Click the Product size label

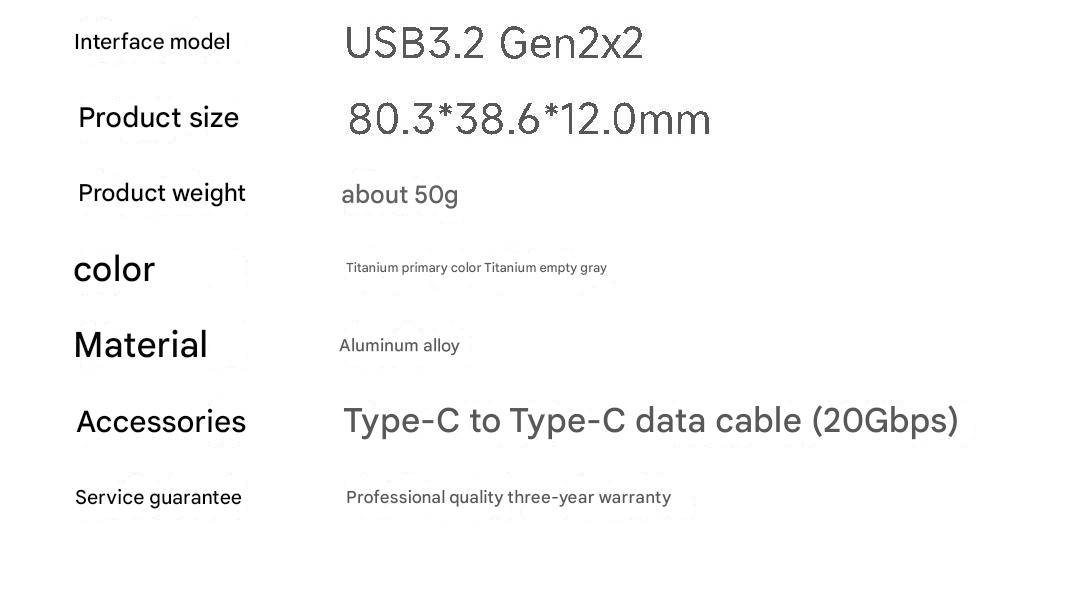click(158, 118)
